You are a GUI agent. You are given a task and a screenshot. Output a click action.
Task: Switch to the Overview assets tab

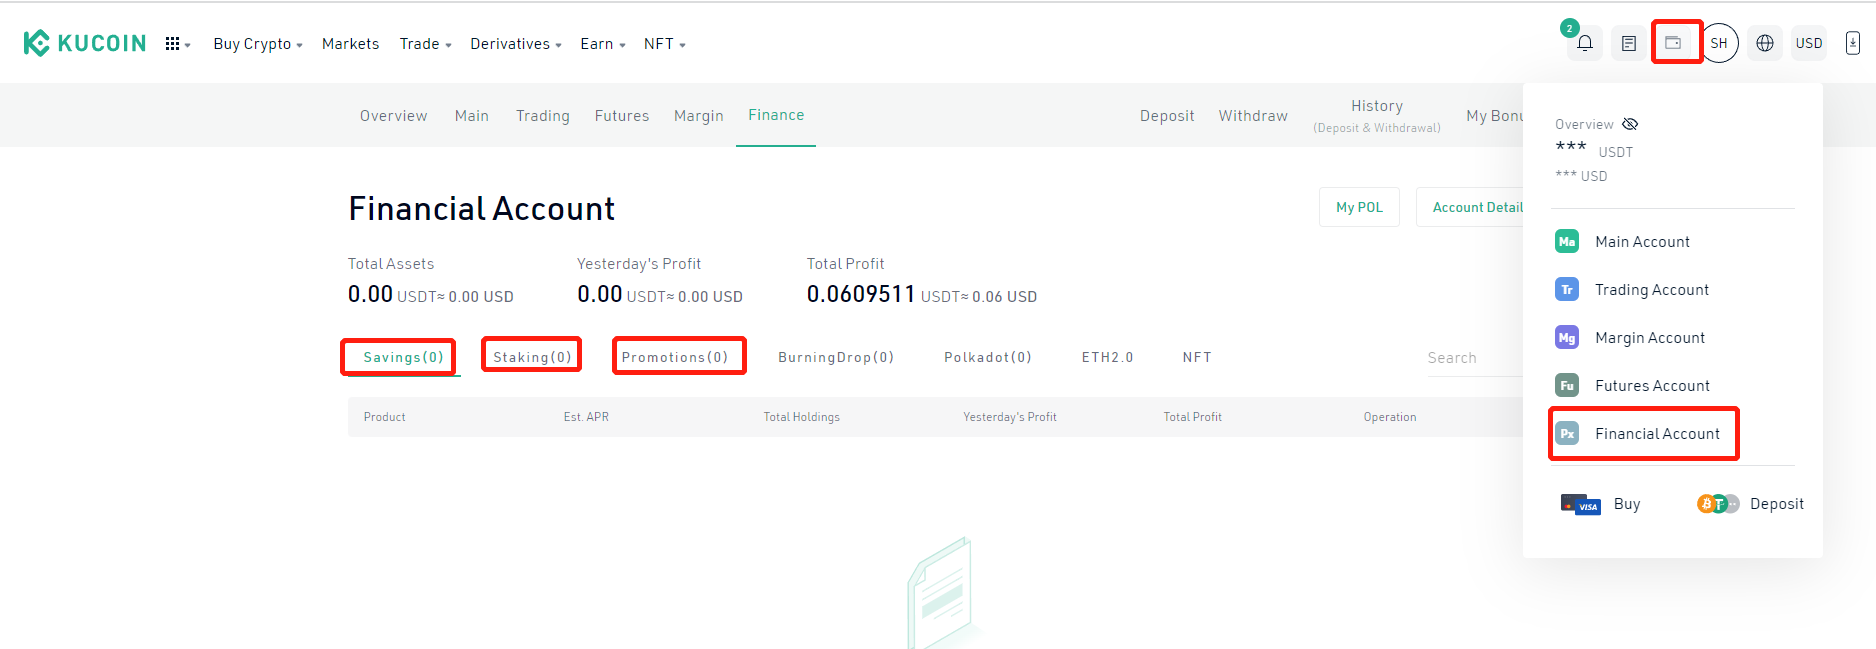tap(393, 116)
